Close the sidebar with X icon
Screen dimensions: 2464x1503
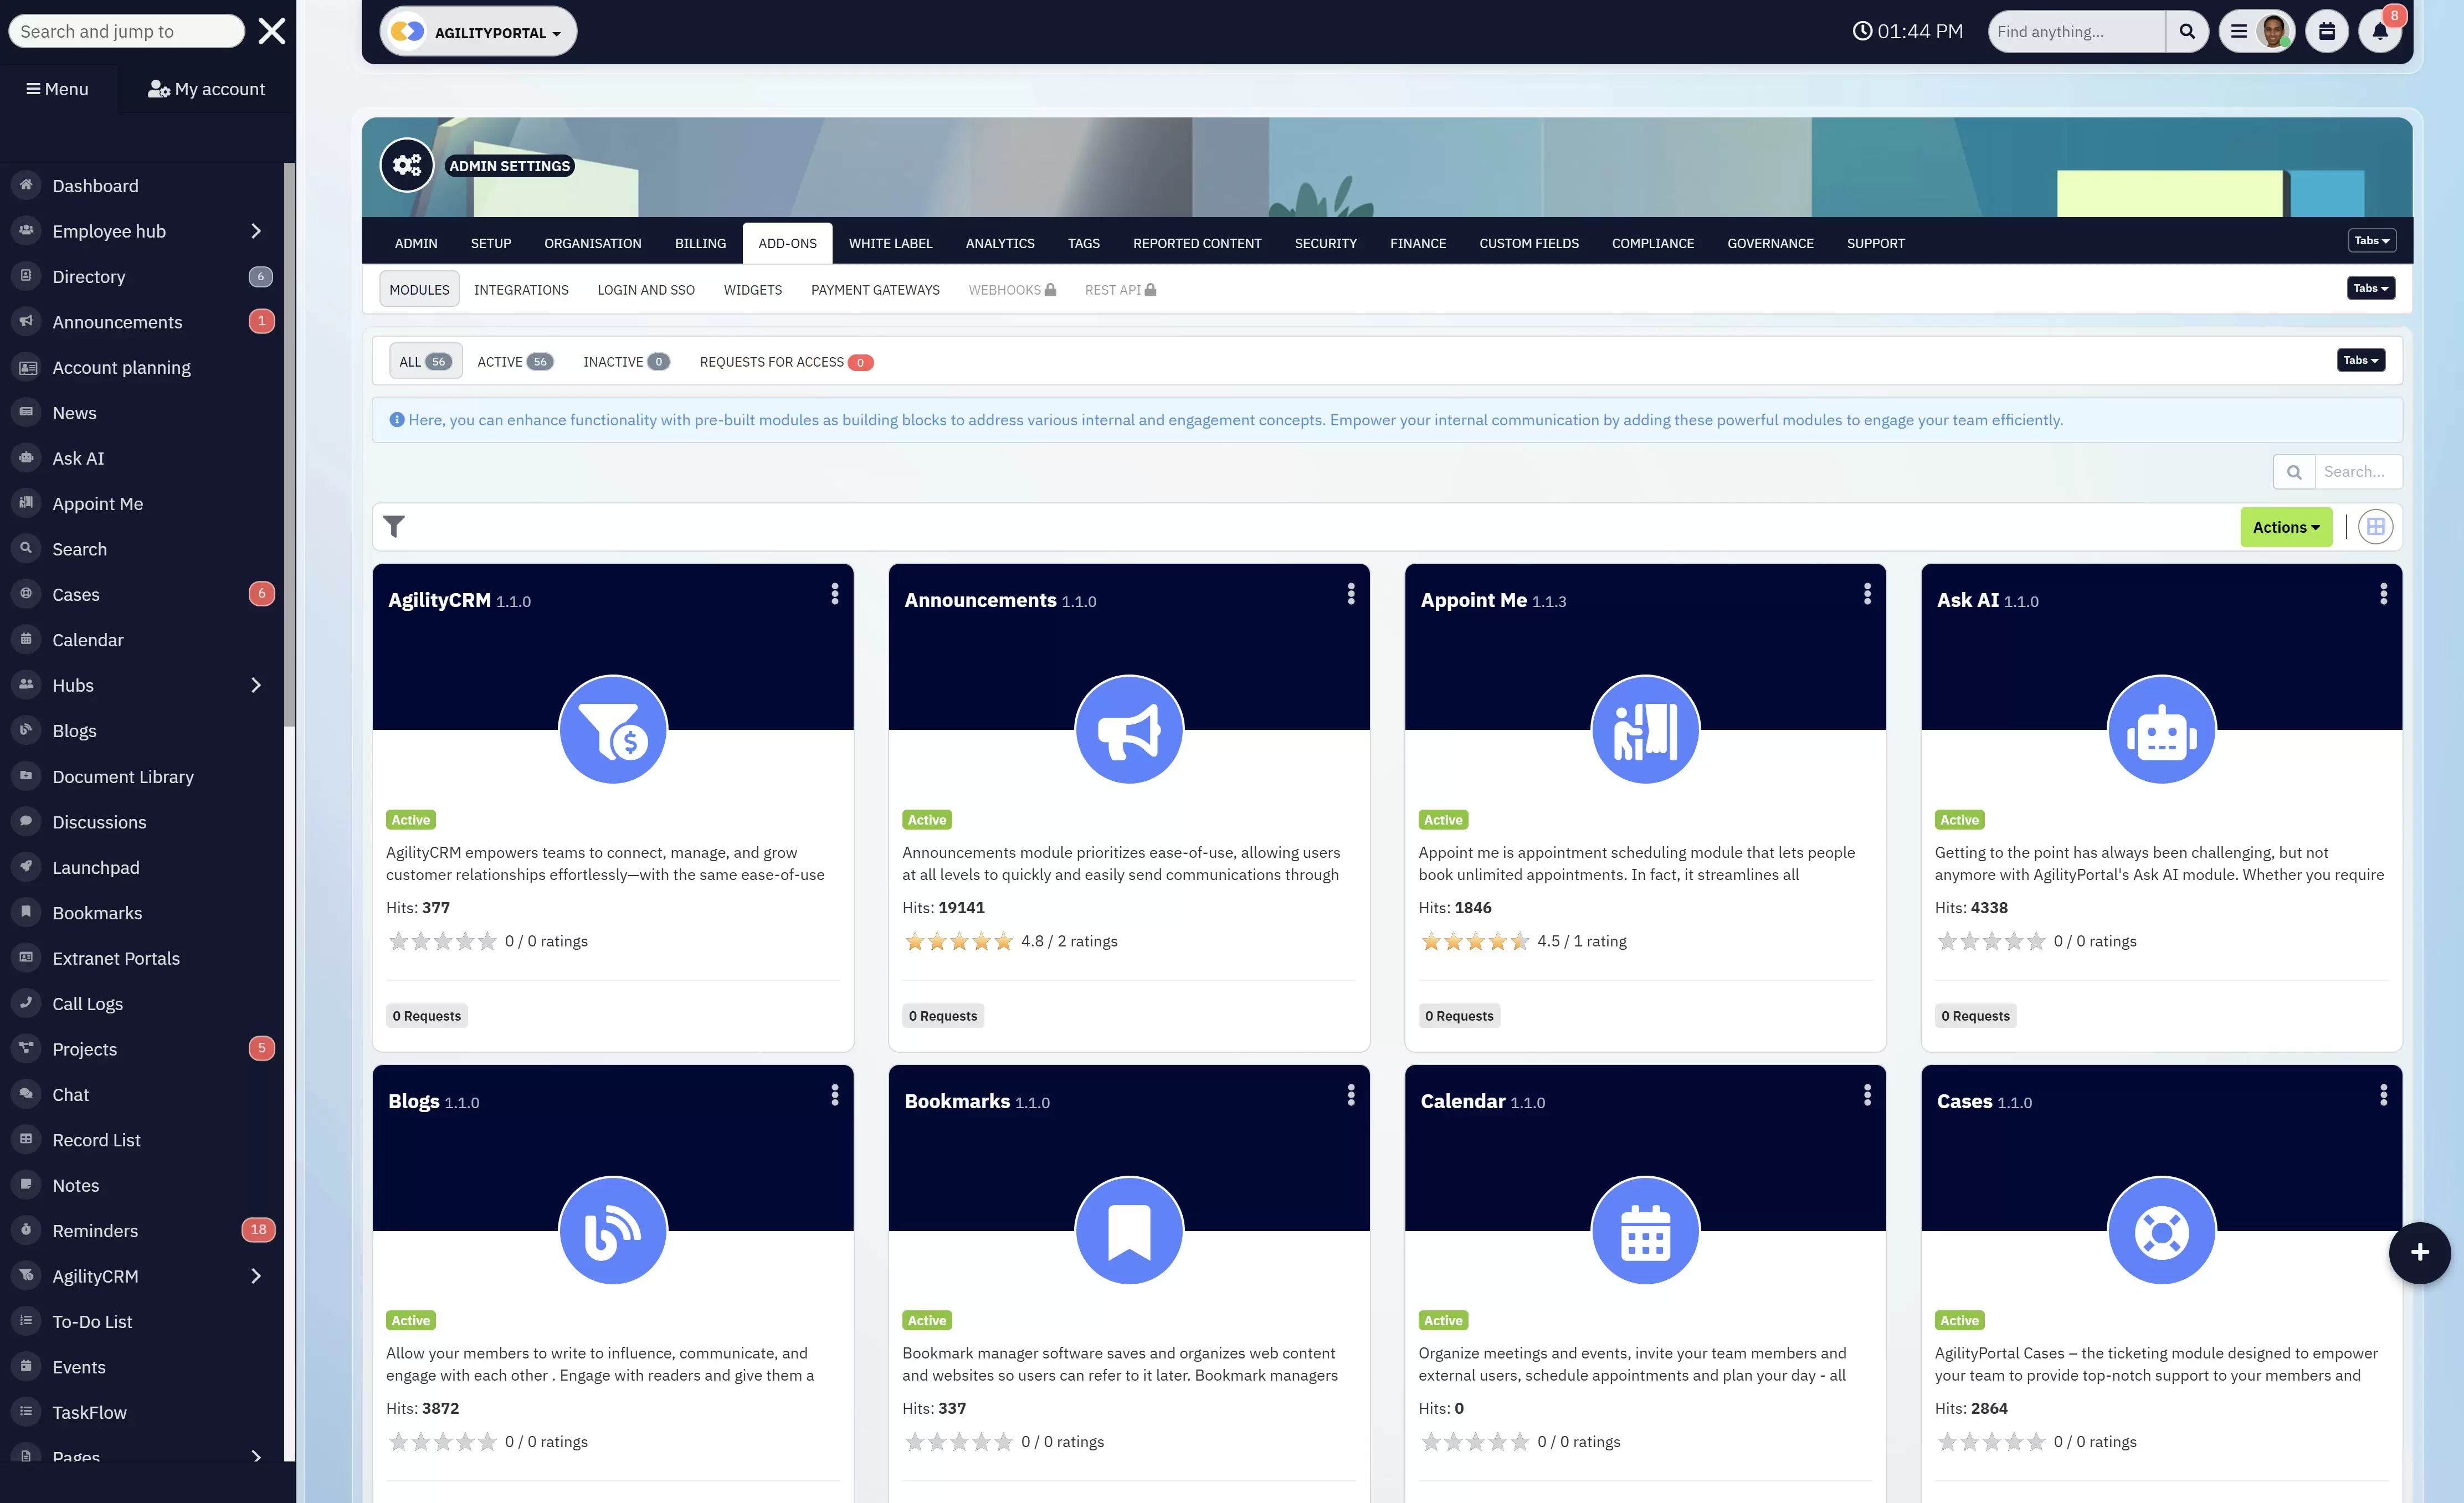point(271,32)
